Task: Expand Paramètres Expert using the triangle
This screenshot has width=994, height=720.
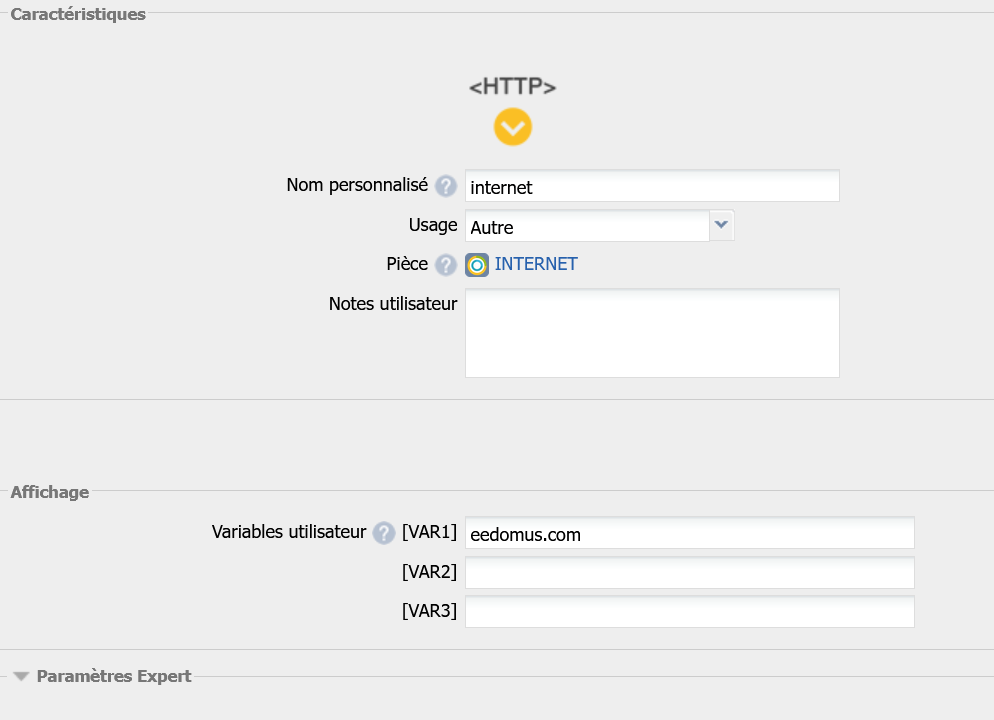Action: [x=21, y=677]
